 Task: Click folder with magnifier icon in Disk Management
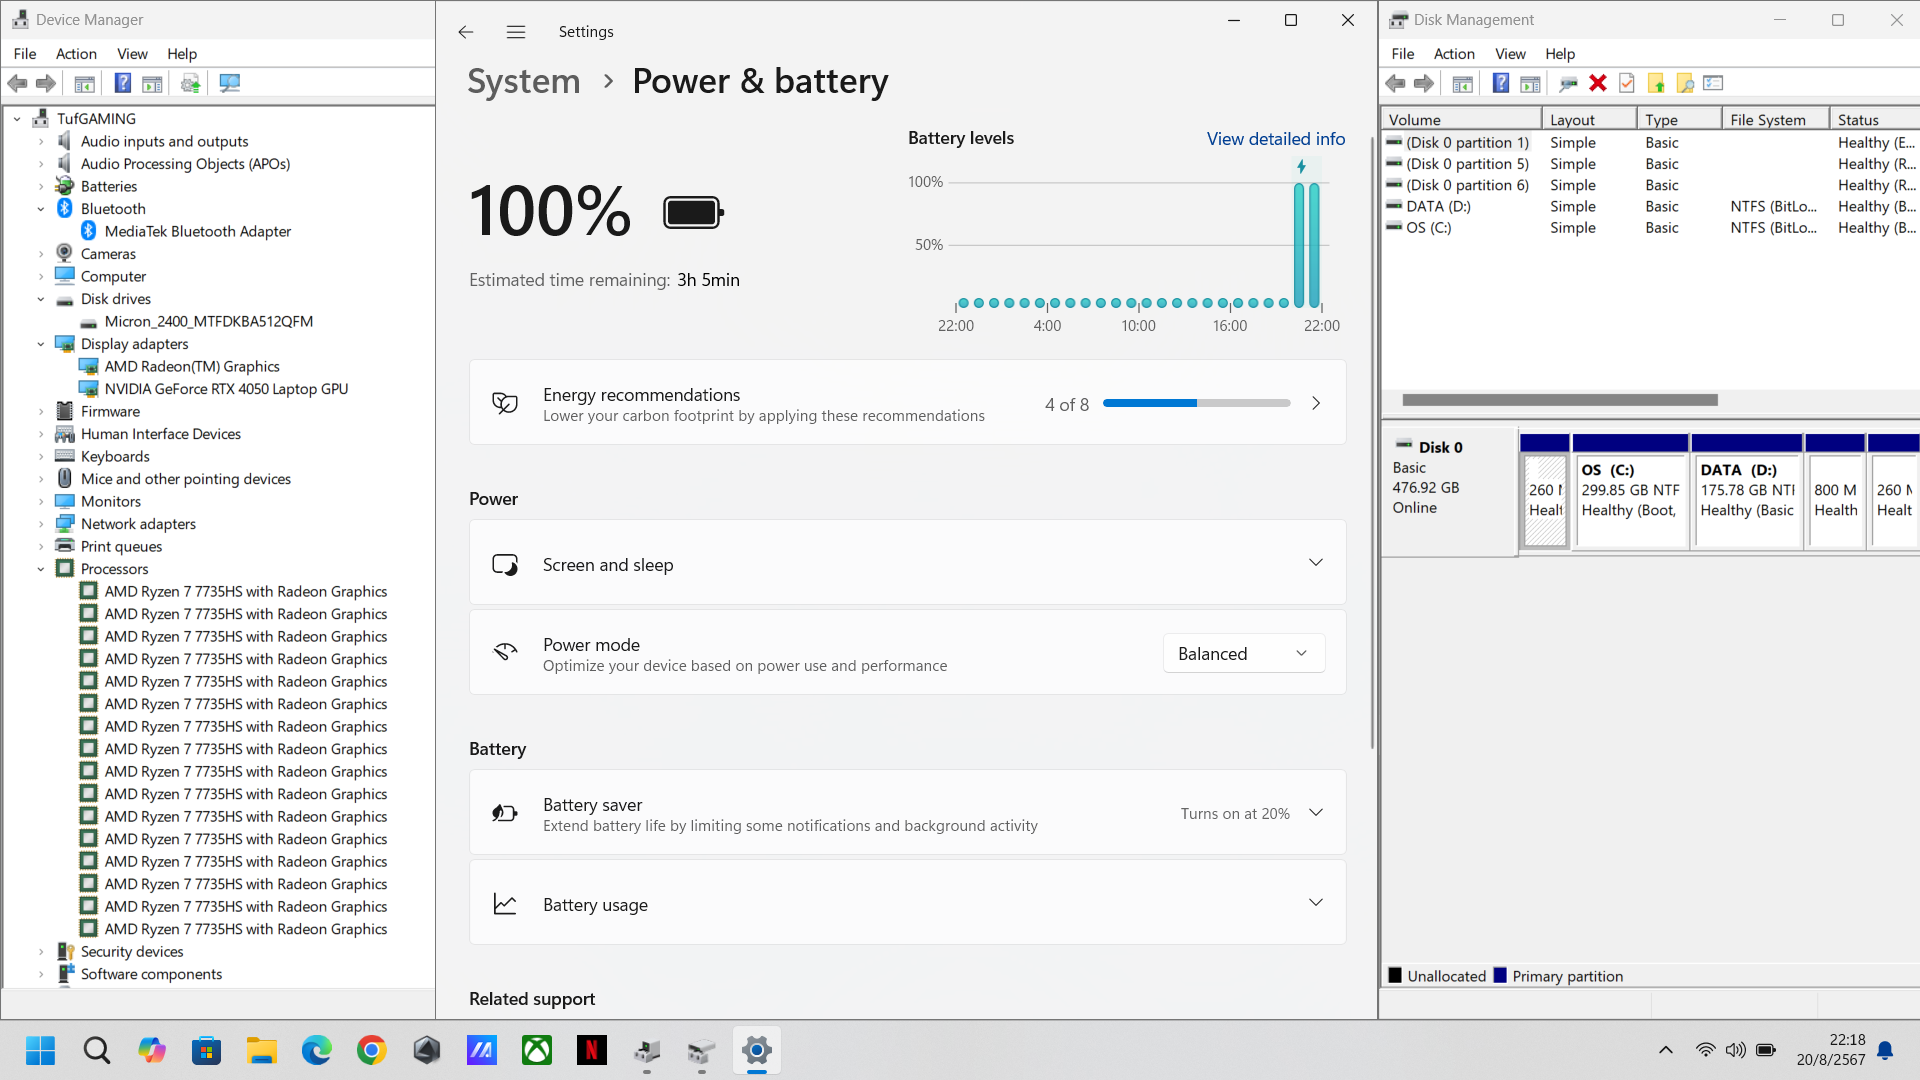tap(1685, 84)
